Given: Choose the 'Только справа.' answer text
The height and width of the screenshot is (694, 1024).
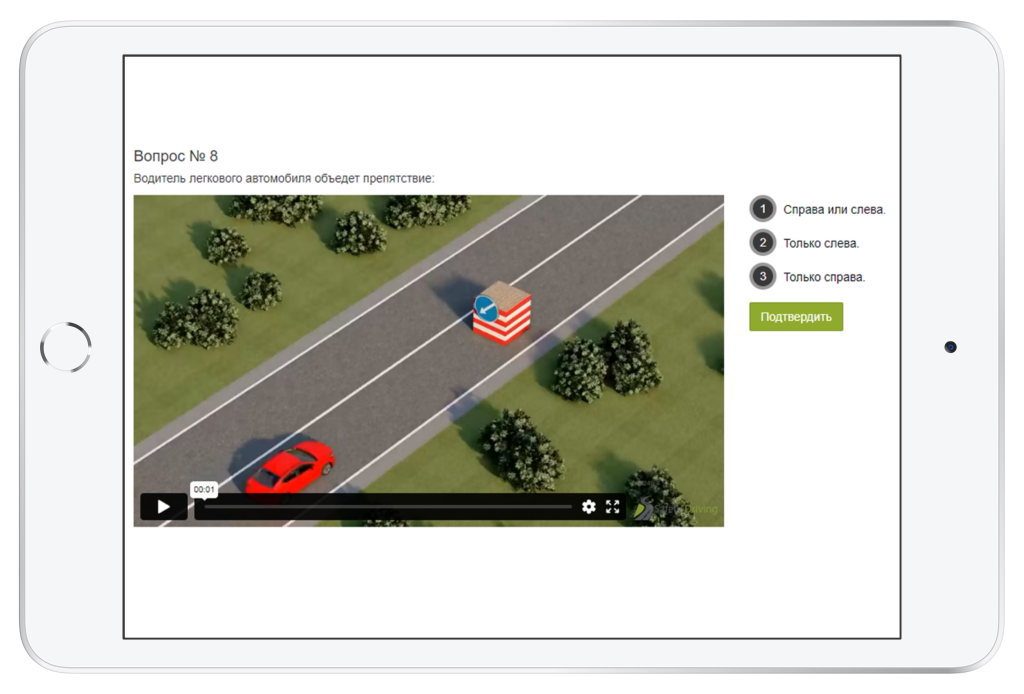Looking at the screenshot, I should pos(824,278).
